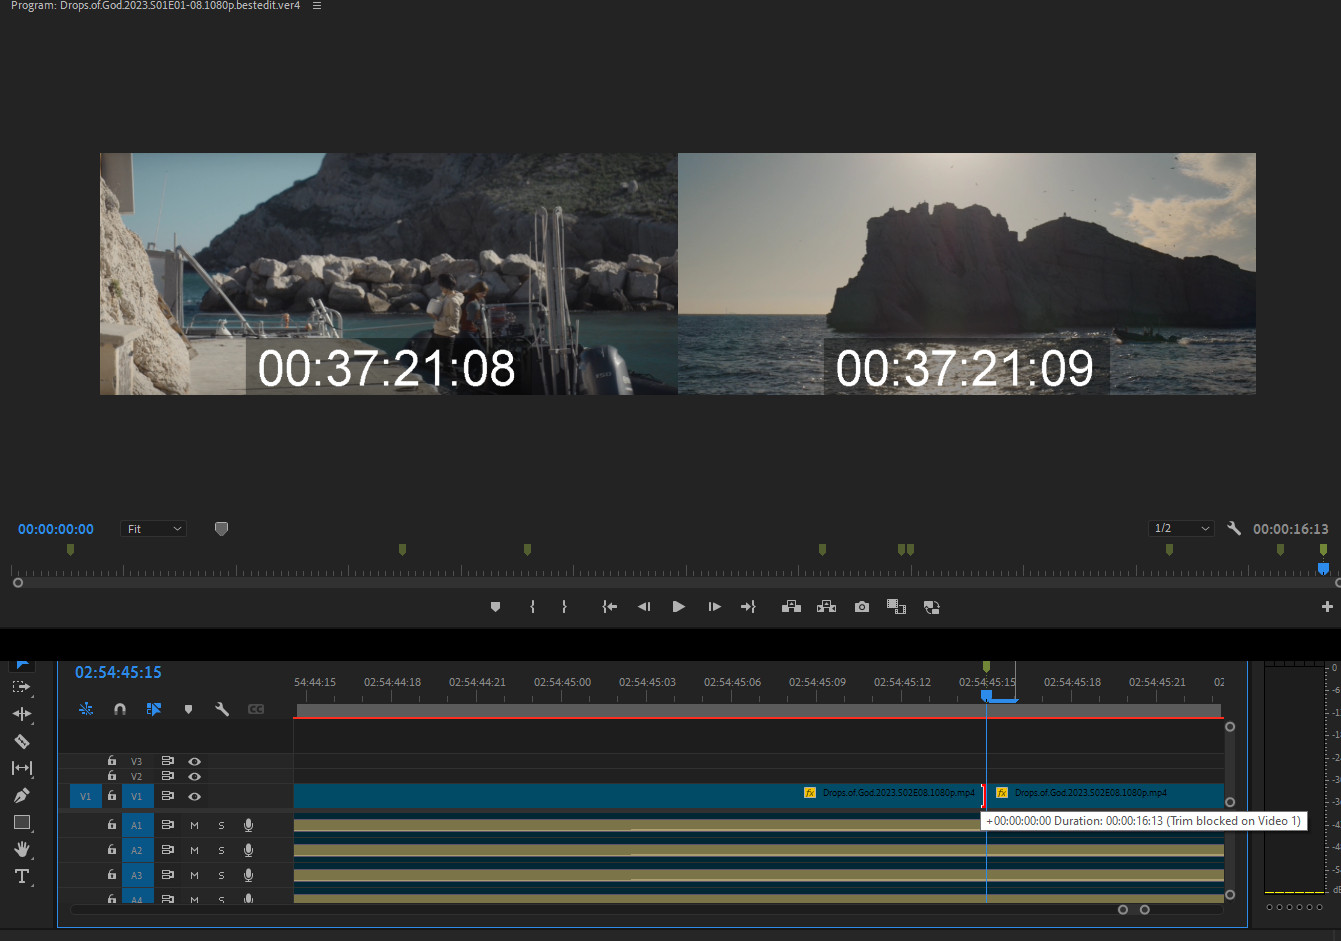Click Go to In point button
The image size is (1341, 941).
609,607
